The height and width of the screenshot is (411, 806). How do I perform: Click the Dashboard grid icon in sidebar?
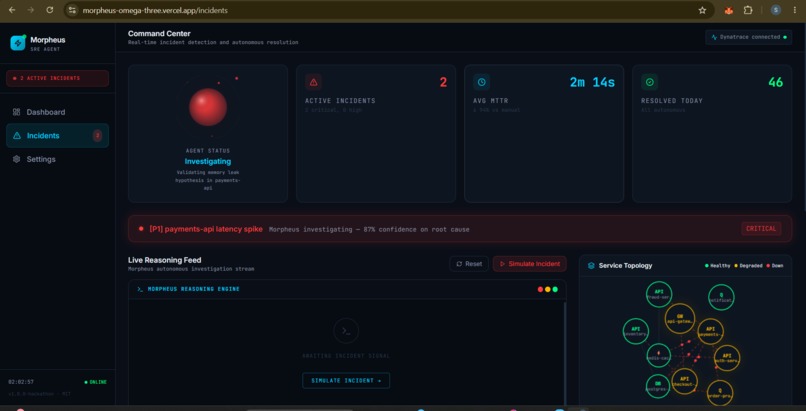pos(16,112)
